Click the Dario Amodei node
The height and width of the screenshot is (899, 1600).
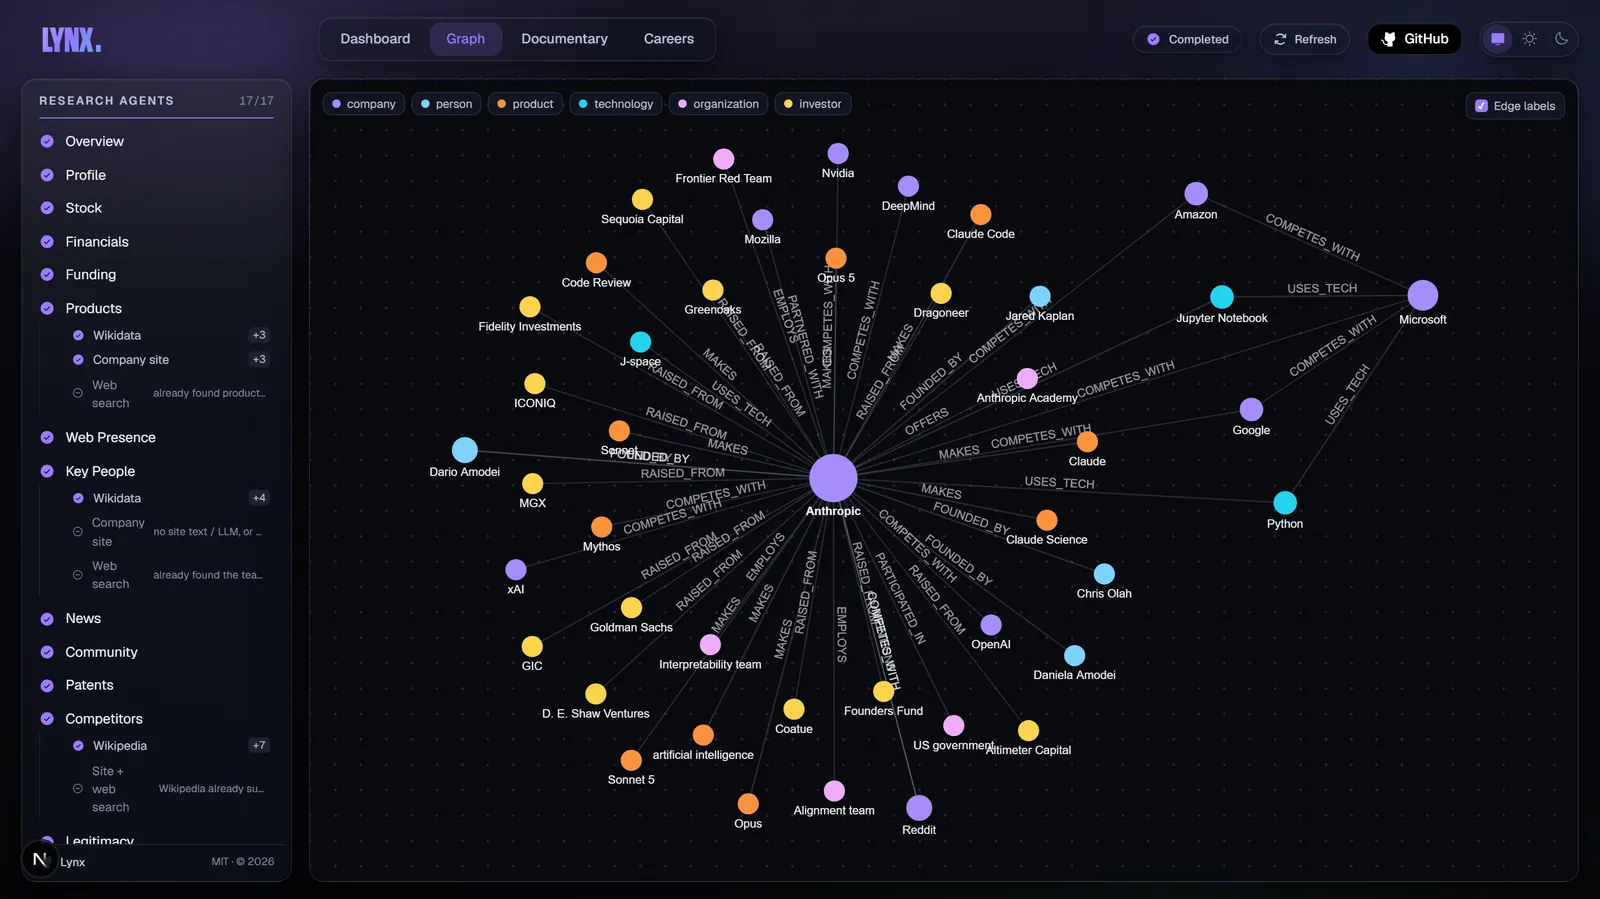click(x=465, y=450)
